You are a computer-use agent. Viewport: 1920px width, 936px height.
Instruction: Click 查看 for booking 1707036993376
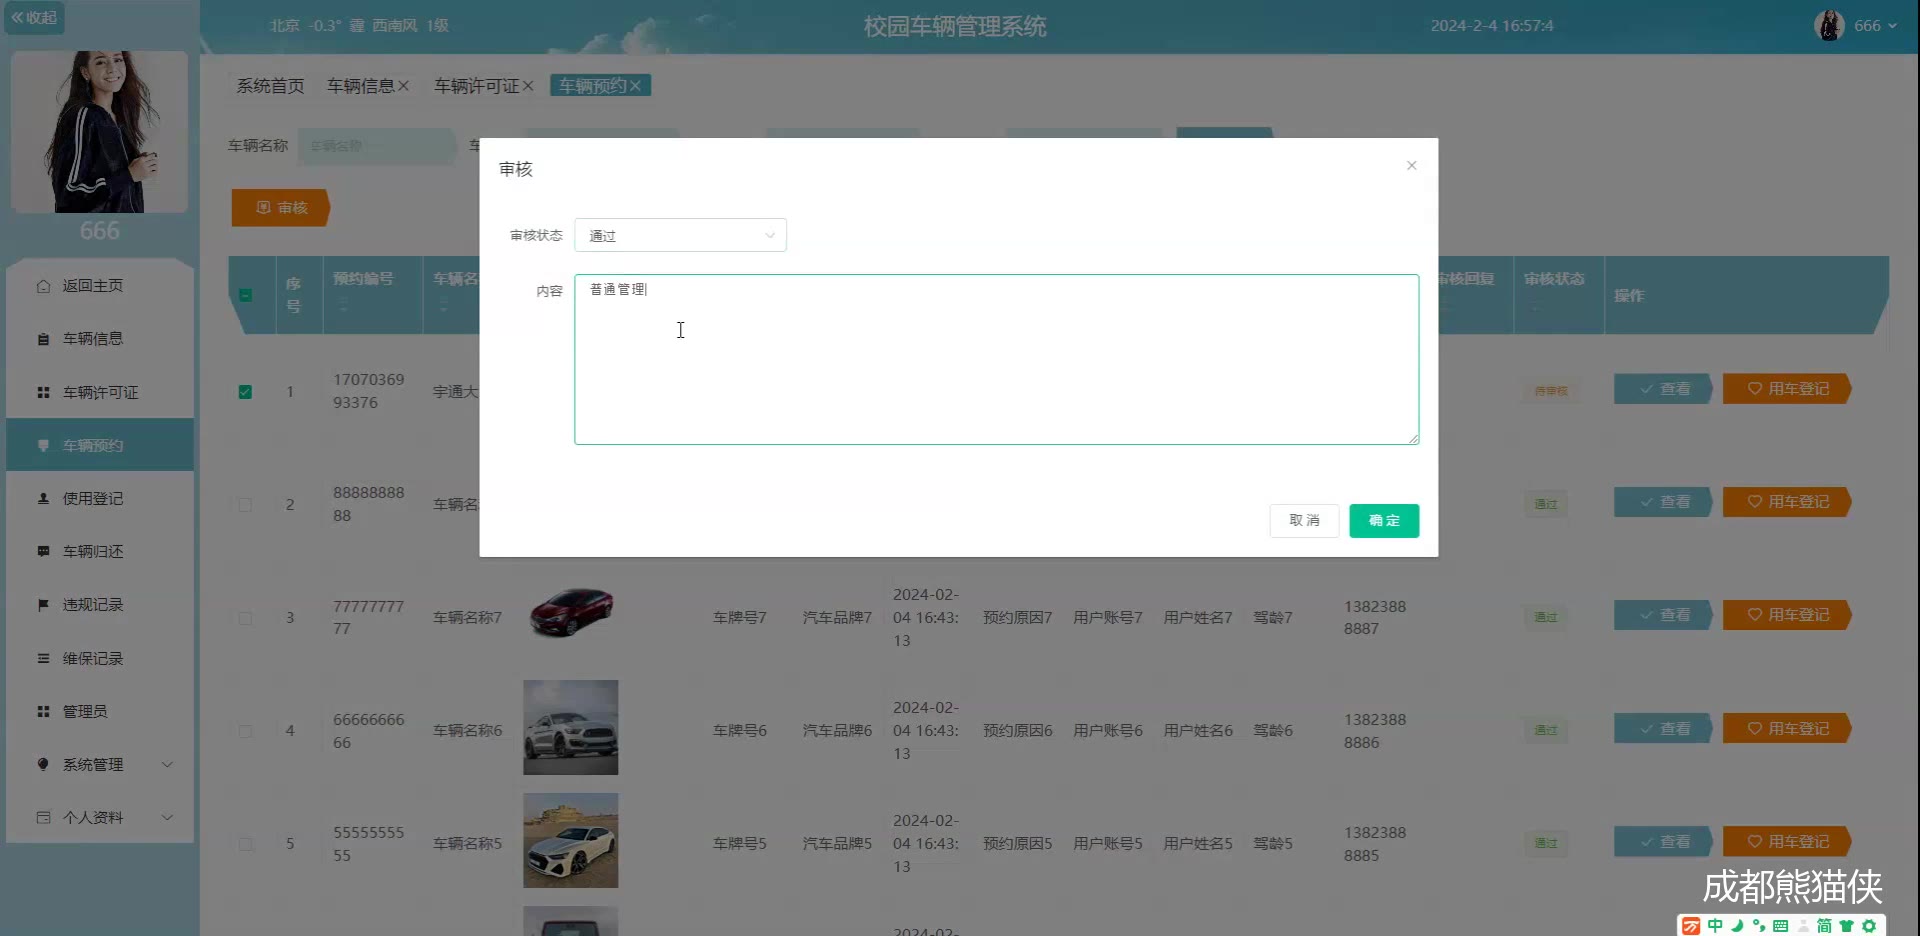point(1663,389)
